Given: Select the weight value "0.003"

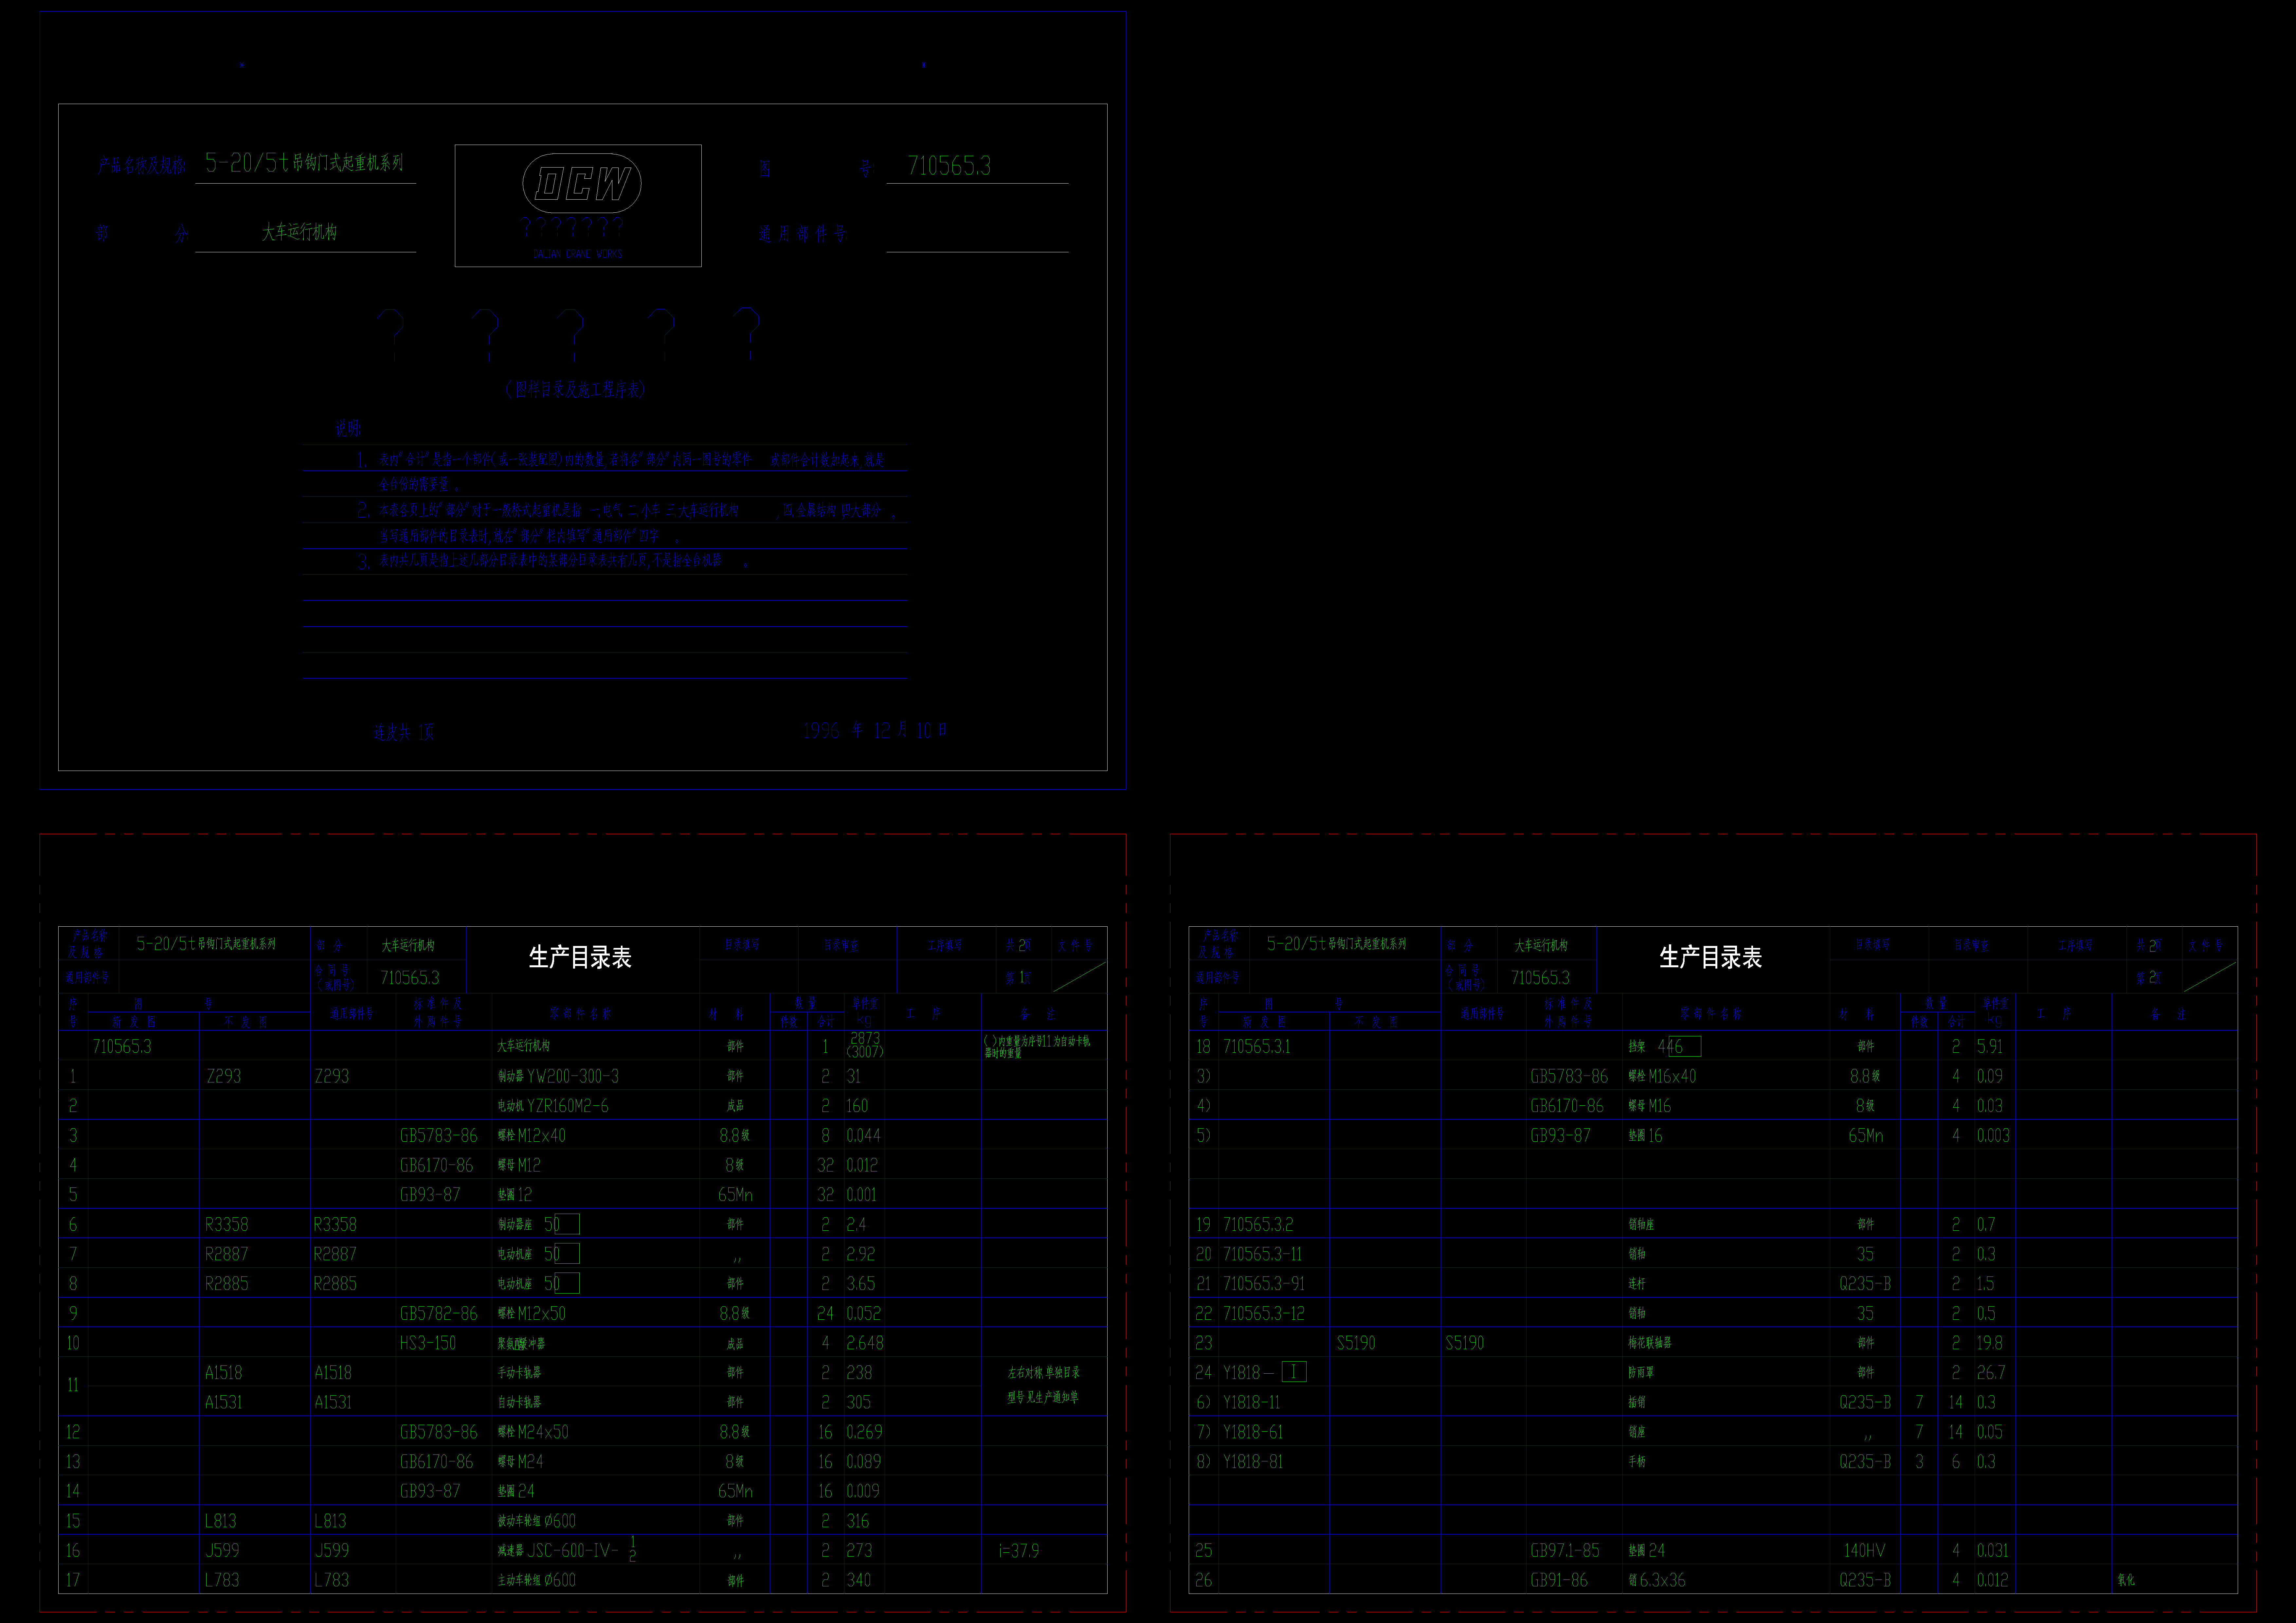Looking at the screenshot, I should tap(1993, 1136).
